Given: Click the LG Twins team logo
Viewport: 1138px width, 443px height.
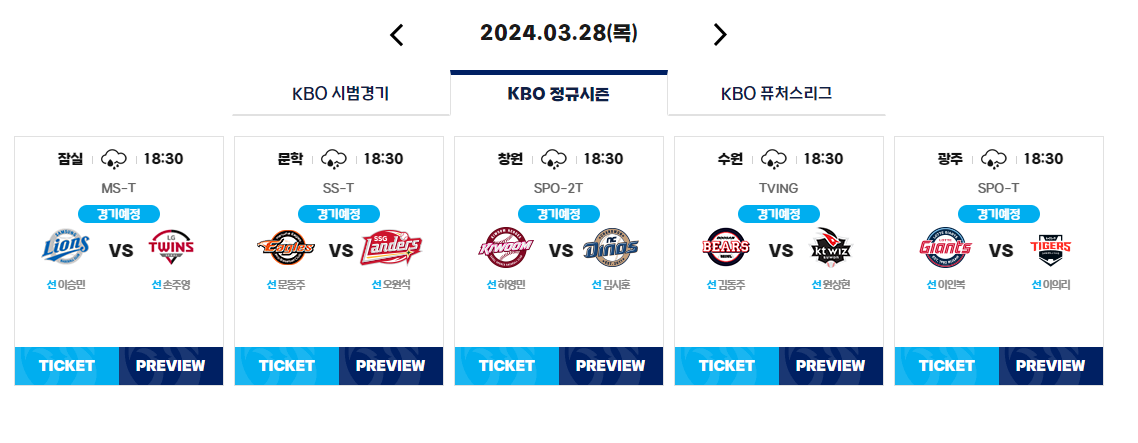Looking at the screenshot, I should pyautogui.click(x=171, y=247).
